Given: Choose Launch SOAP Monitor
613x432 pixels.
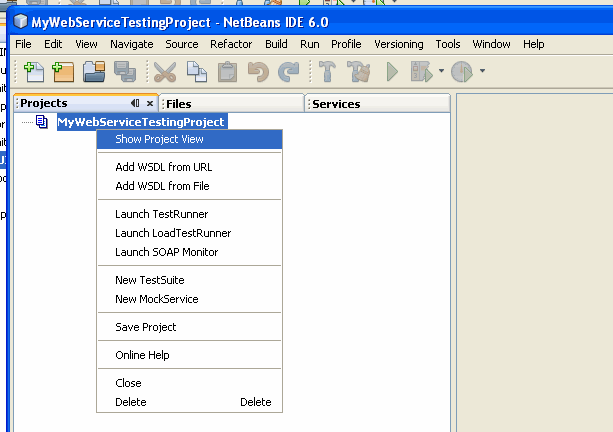Looking at the screenshot, I should pyautogui.click(x=189, y=252).
